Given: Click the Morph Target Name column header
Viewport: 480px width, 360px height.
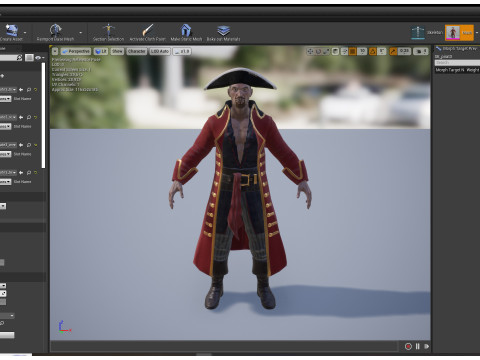Looking at the screenshot, I should coord(449,70).
